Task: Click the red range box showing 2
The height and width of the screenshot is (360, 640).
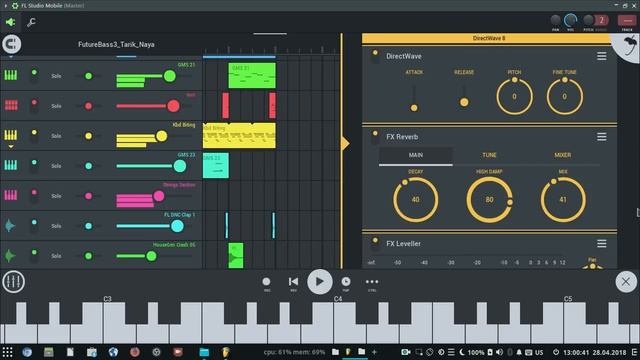Action: (x=601, y=20)
